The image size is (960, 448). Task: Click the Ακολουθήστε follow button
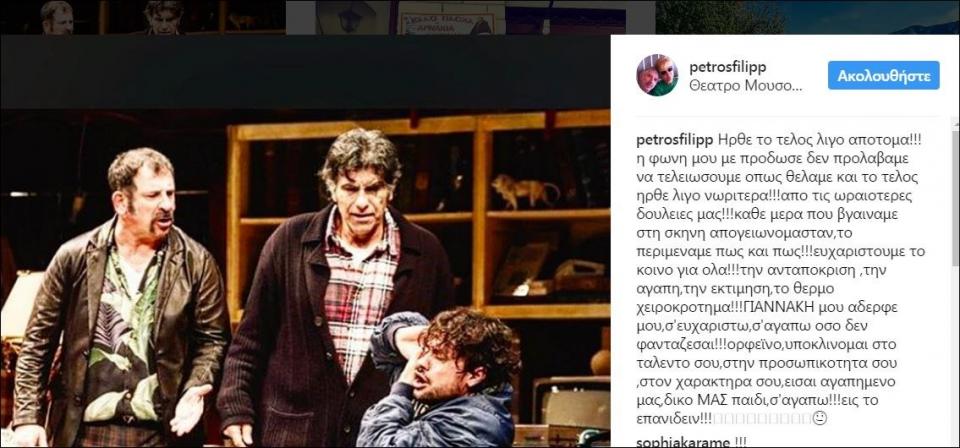[883, 75]
